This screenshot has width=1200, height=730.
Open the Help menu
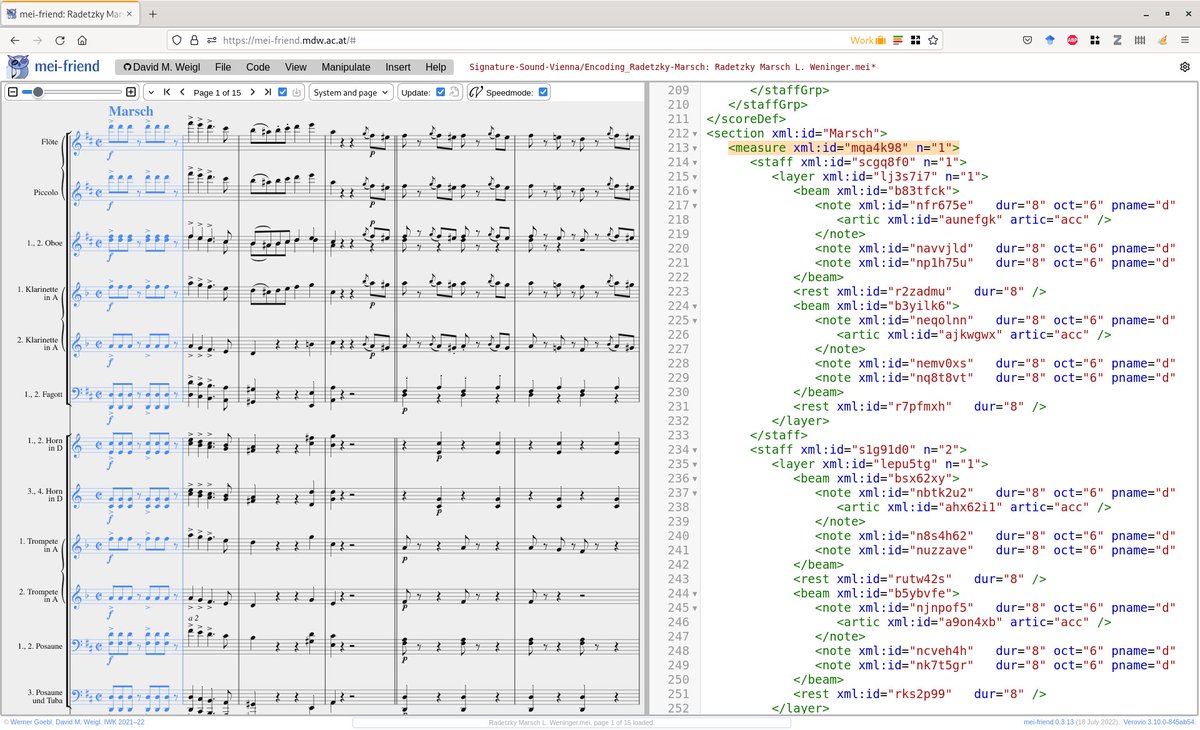(x=436, y=67)
